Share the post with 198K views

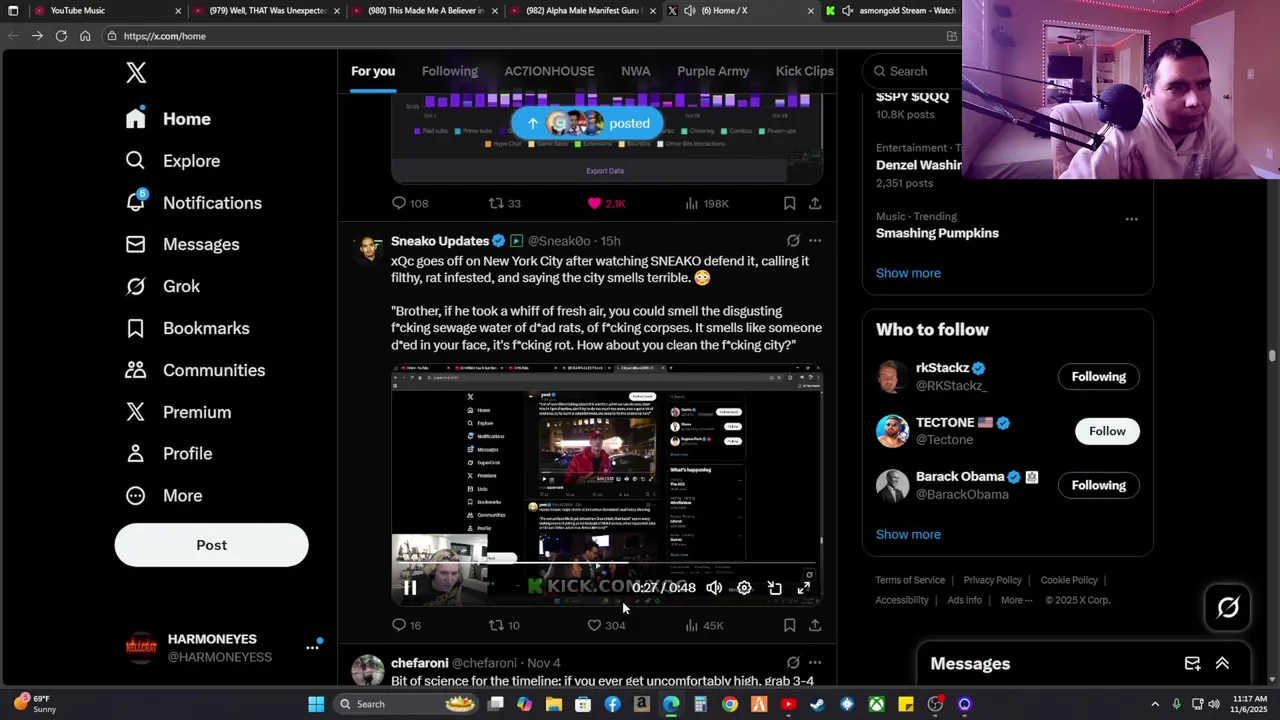(815, 203)
